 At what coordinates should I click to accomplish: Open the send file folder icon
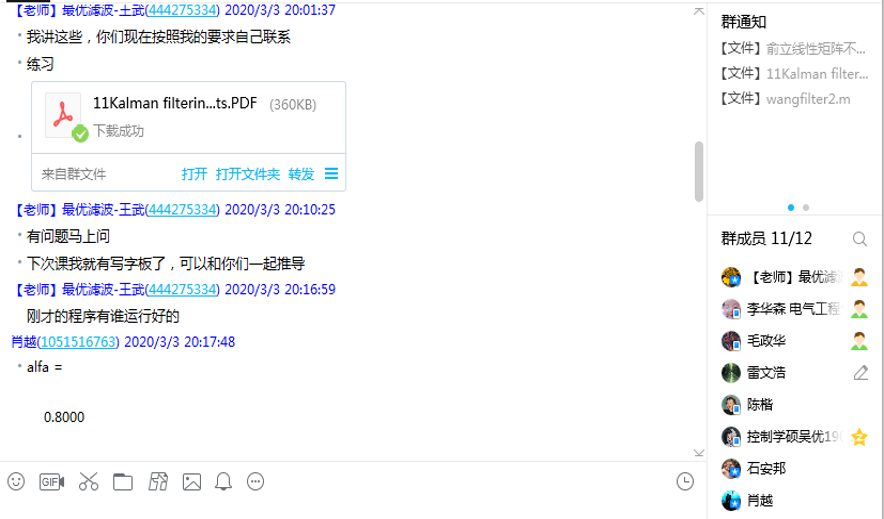pyautogui.click(x=122, y=482)
